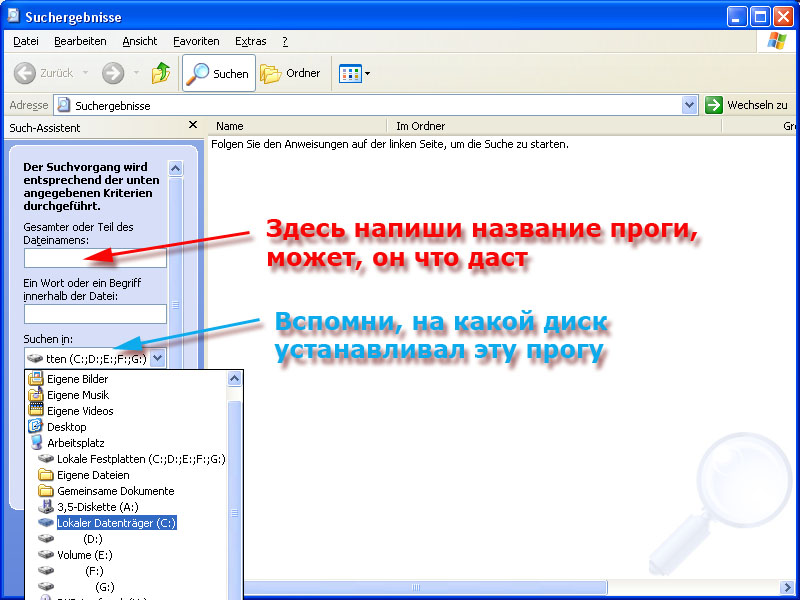Click the Up one level folder icon

coord(160,74)
